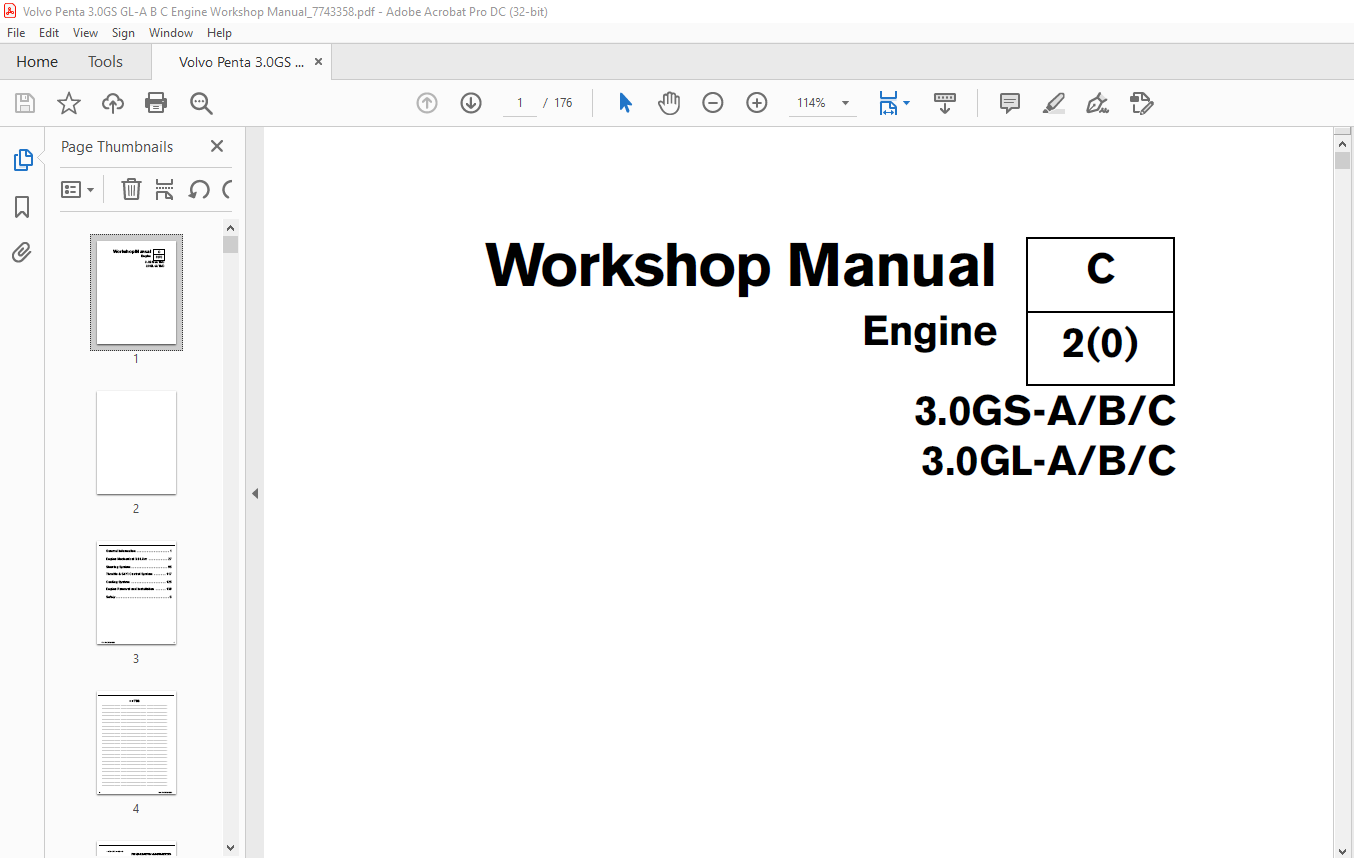
Task: Activate the Selection arrow tool
Action: click(625, 103)
